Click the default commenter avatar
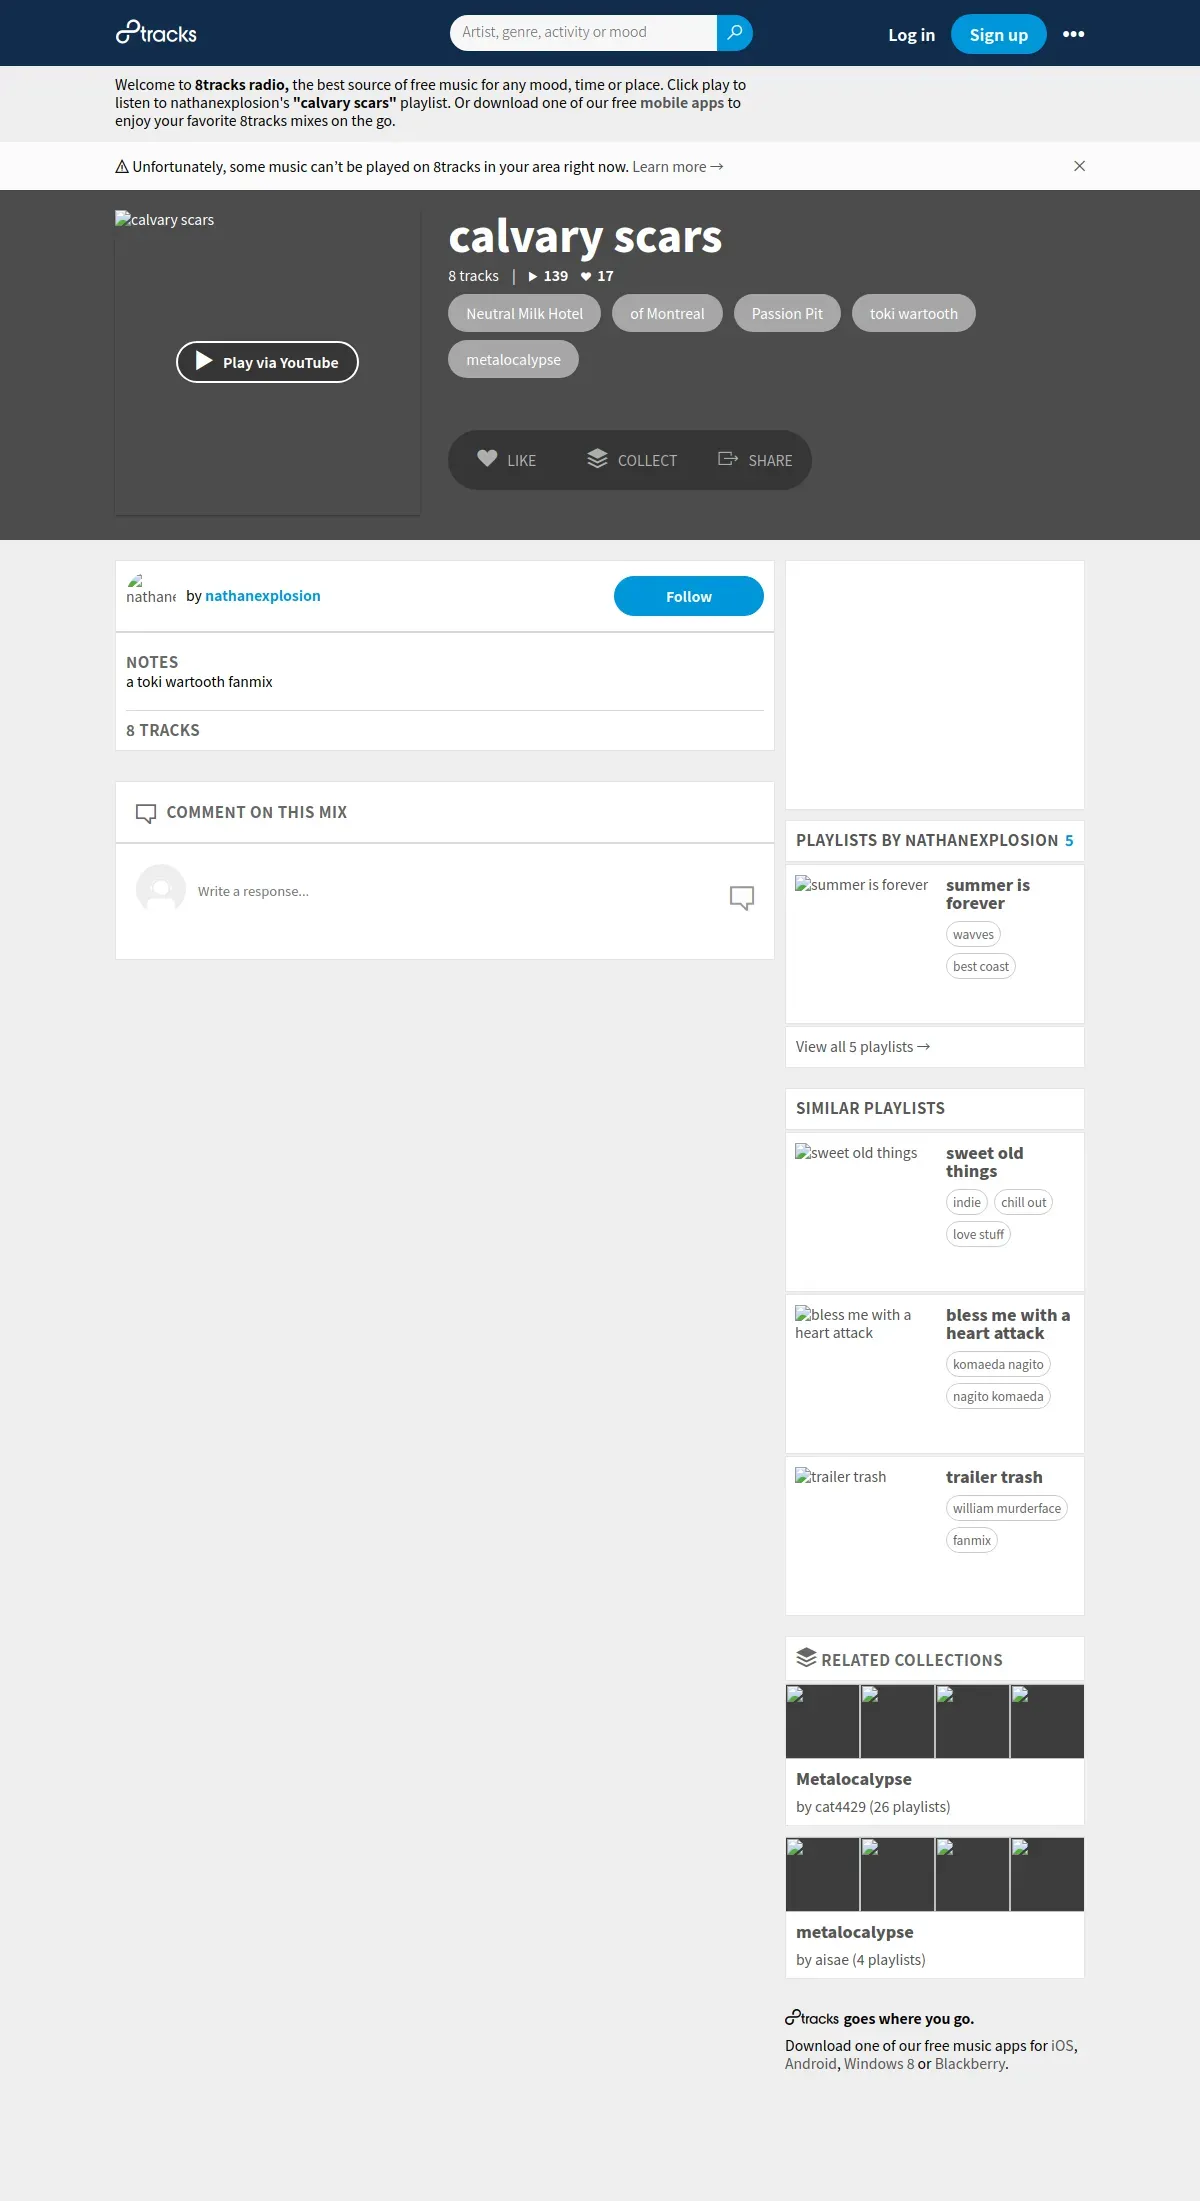This screenshot has width=1200, height=2201. (161, 889)
